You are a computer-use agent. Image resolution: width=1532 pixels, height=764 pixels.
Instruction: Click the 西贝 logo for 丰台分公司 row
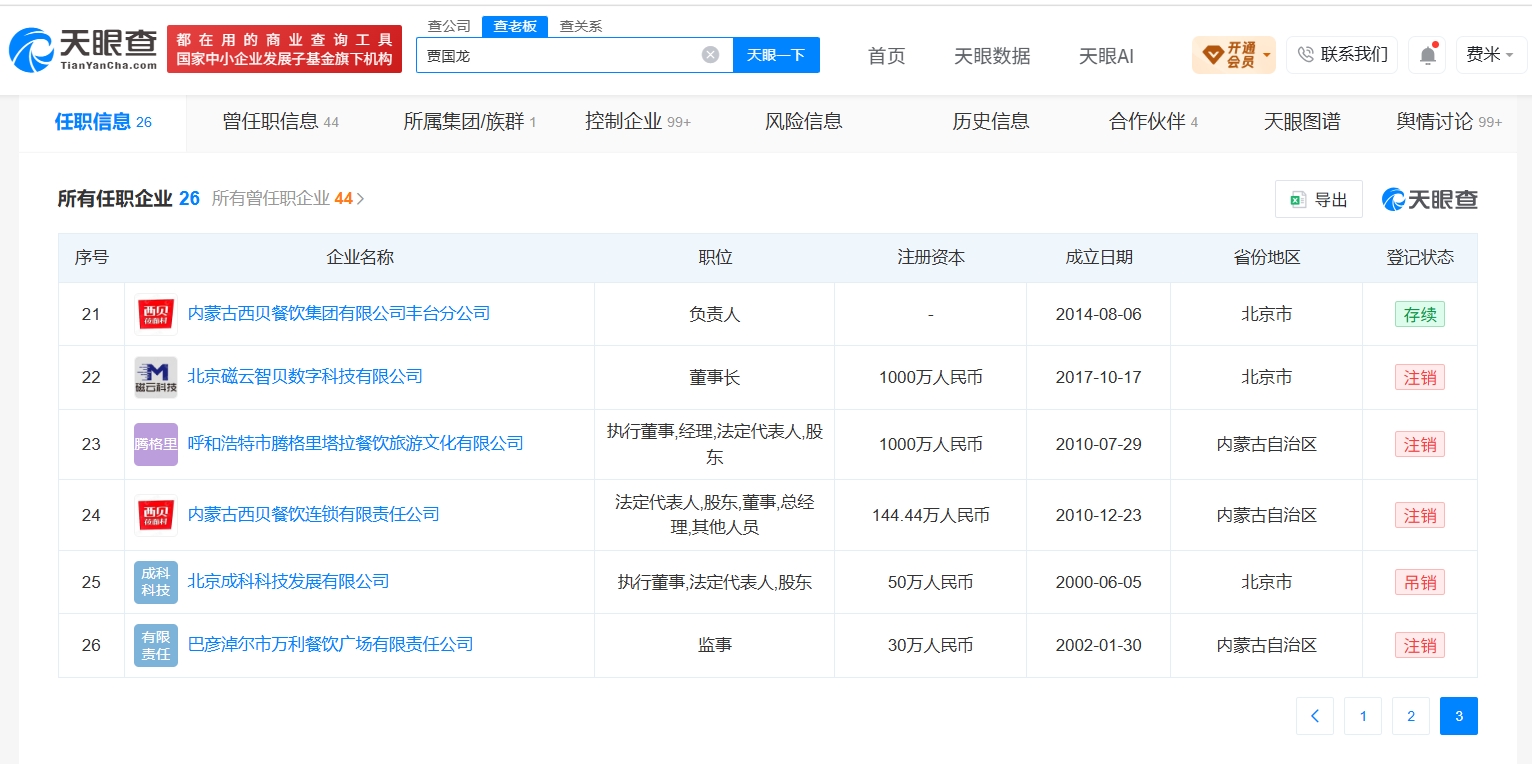point(156,314)
